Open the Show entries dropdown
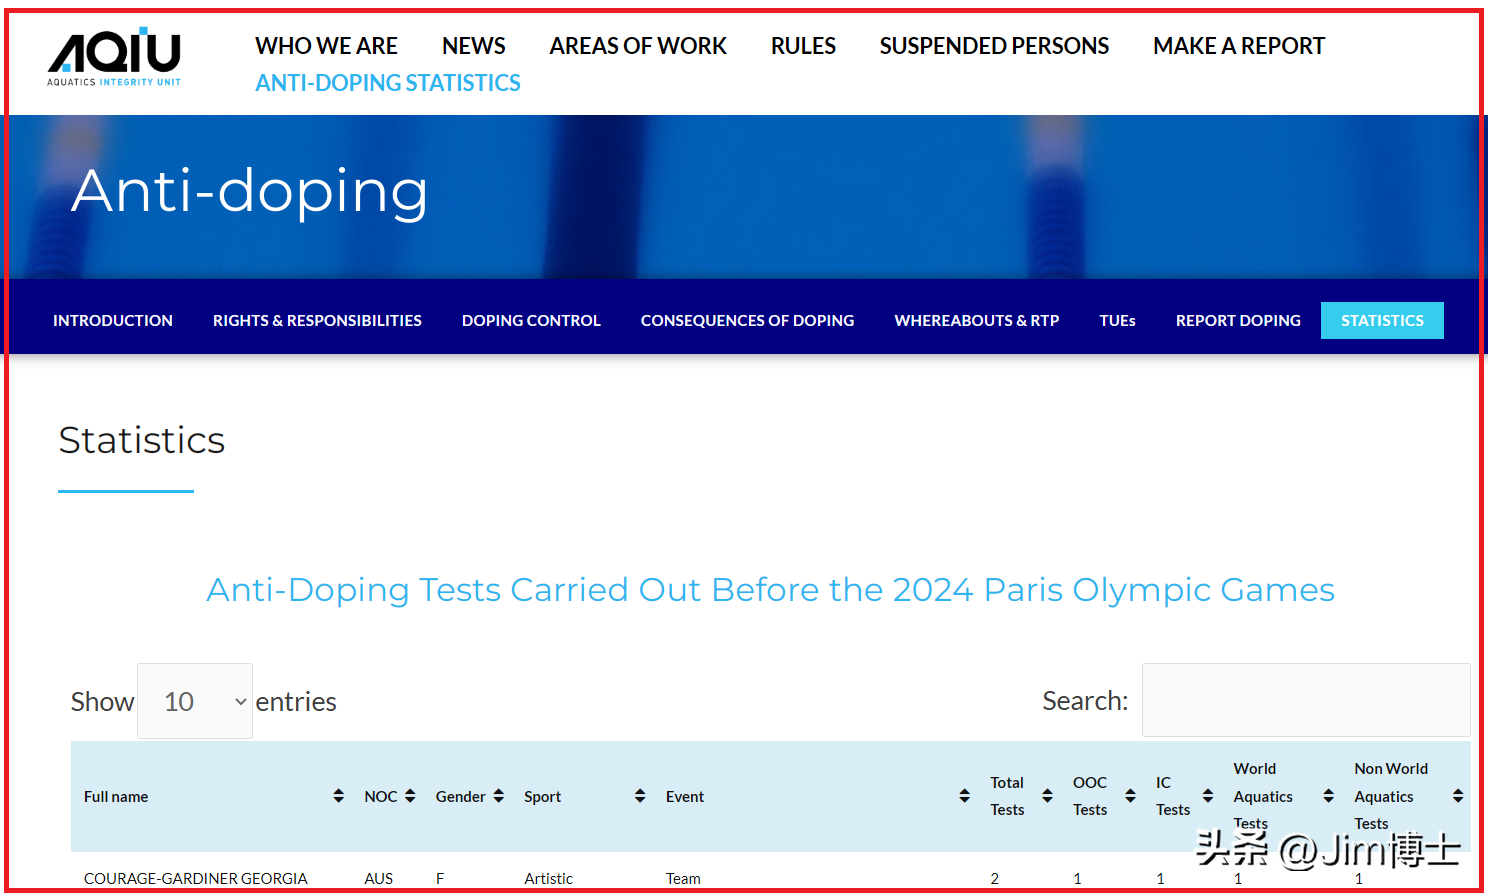 pyautogui.click(x=195, y=701)
